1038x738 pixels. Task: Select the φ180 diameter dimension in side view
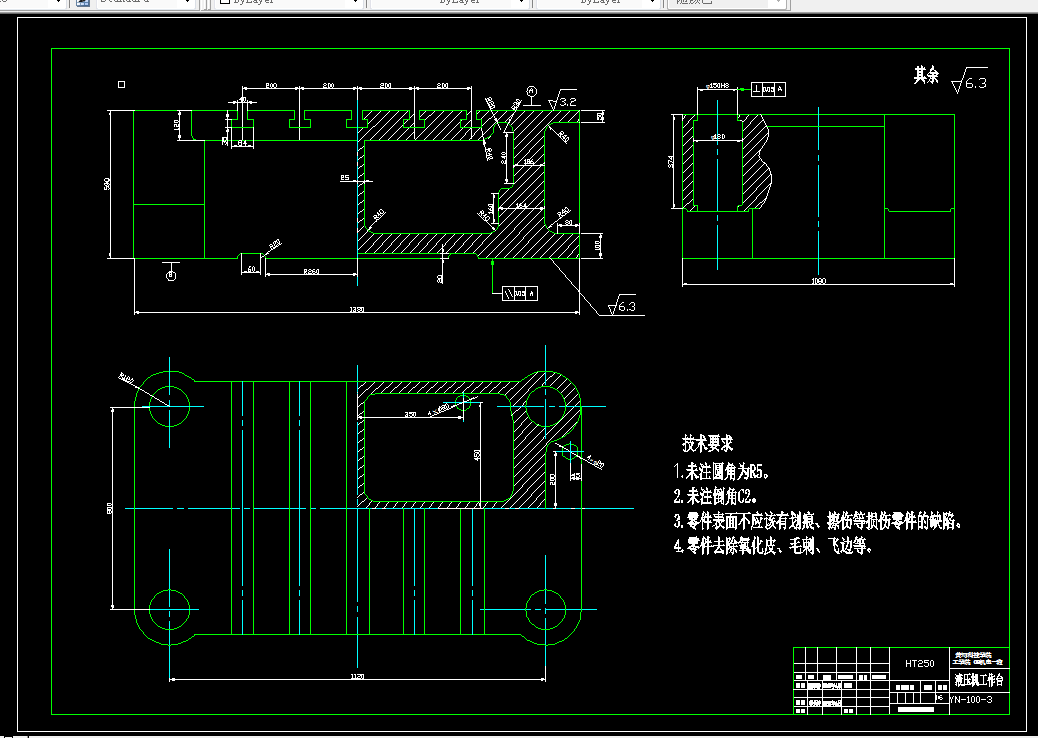tap(718, 137)
